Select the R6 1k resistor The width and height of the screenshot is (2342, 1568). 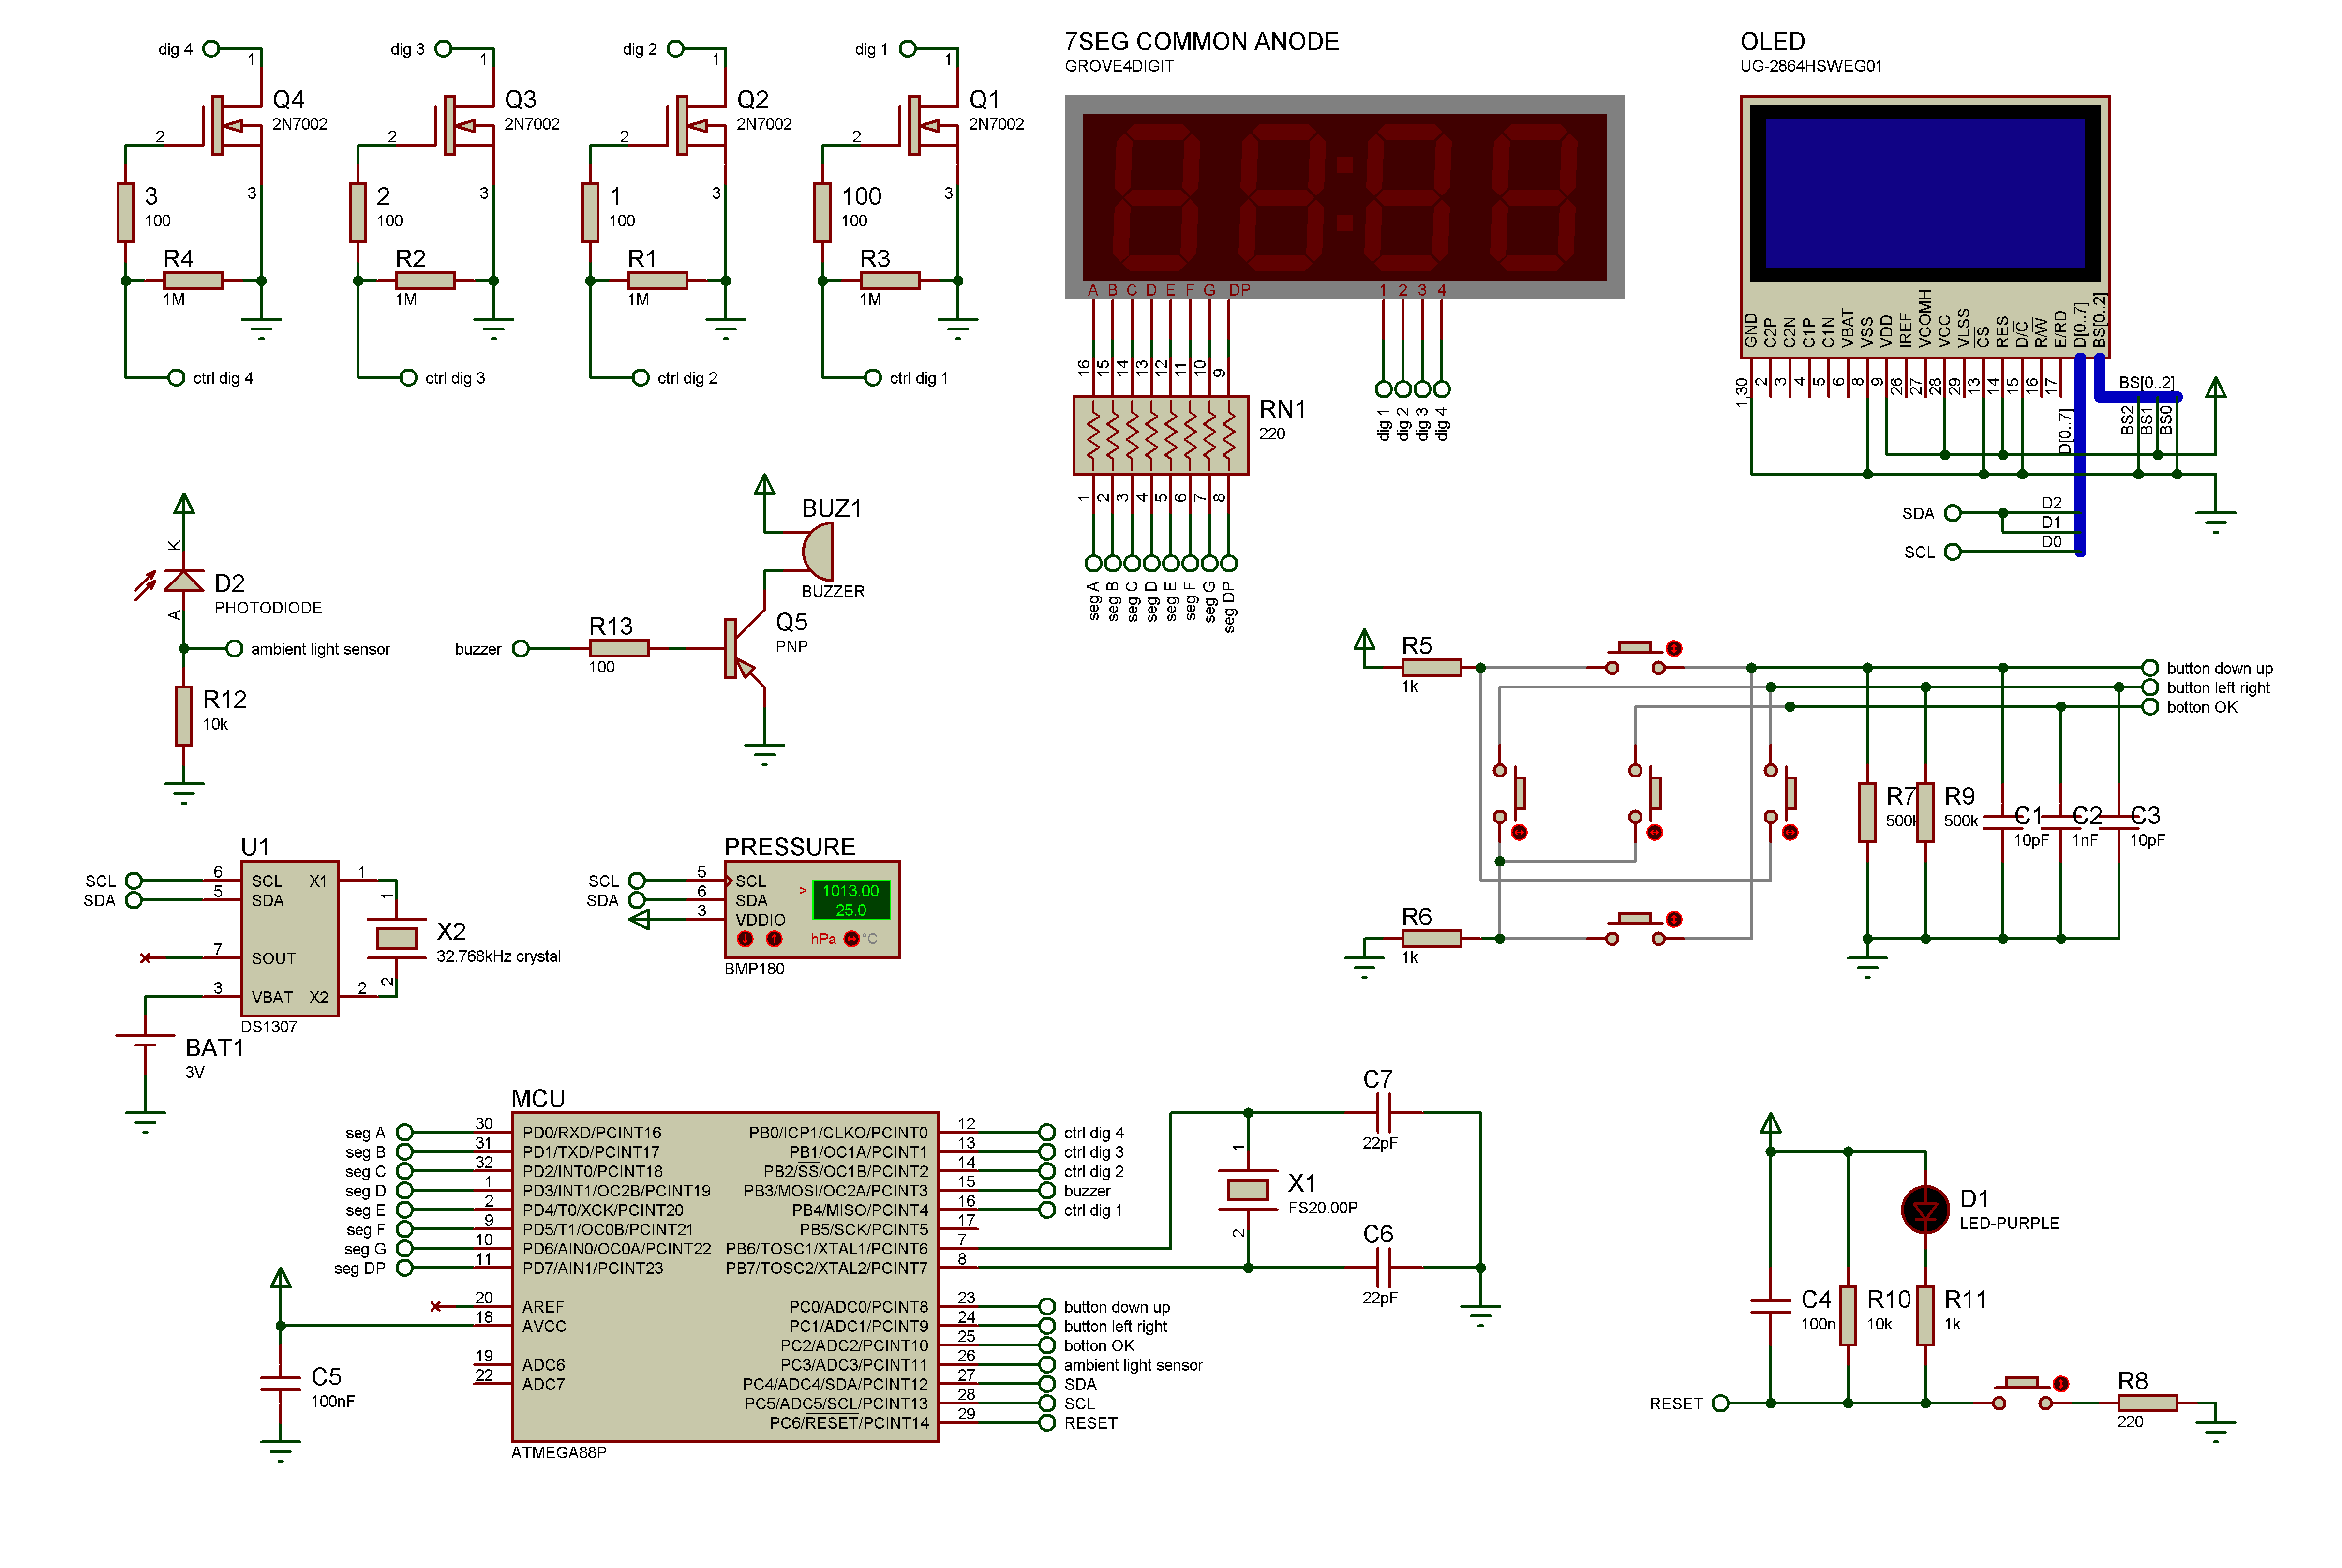click(x=1431, y=939)
